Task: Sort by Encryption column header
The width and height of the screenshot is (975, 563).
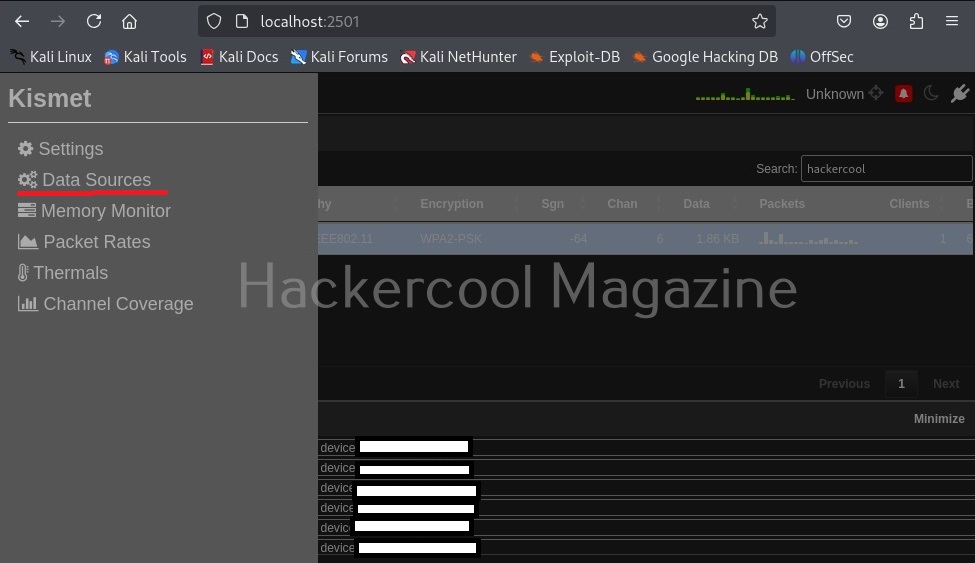Action: [x=451, y=204]
